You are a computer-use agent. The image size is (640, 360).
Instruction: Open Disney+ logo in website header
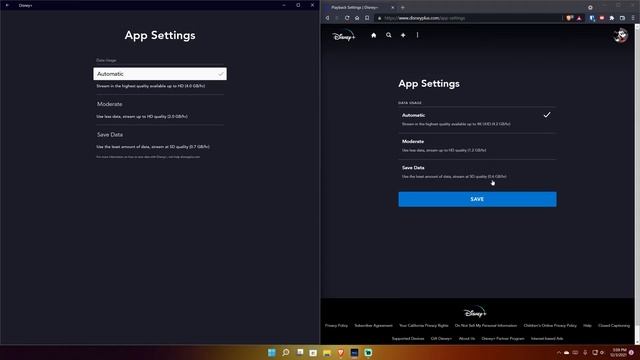point(344,36)
